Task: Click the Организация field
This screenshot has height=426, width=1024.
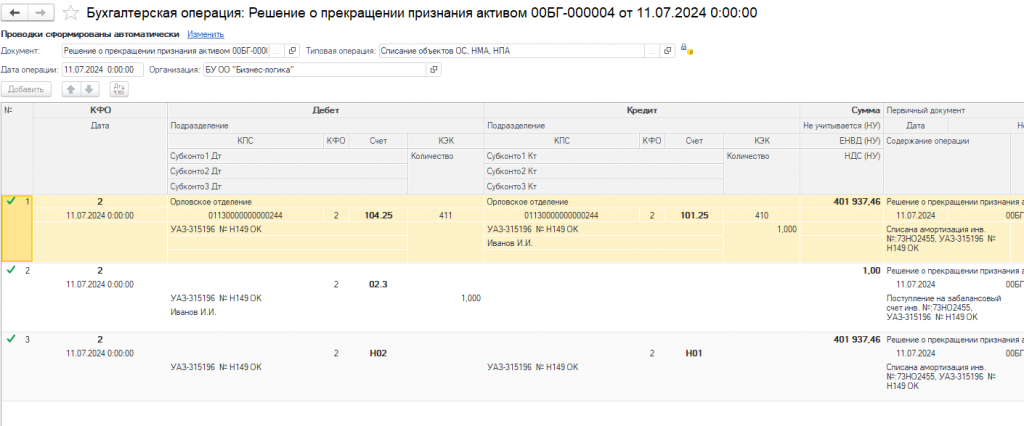Action: (314, 69)
